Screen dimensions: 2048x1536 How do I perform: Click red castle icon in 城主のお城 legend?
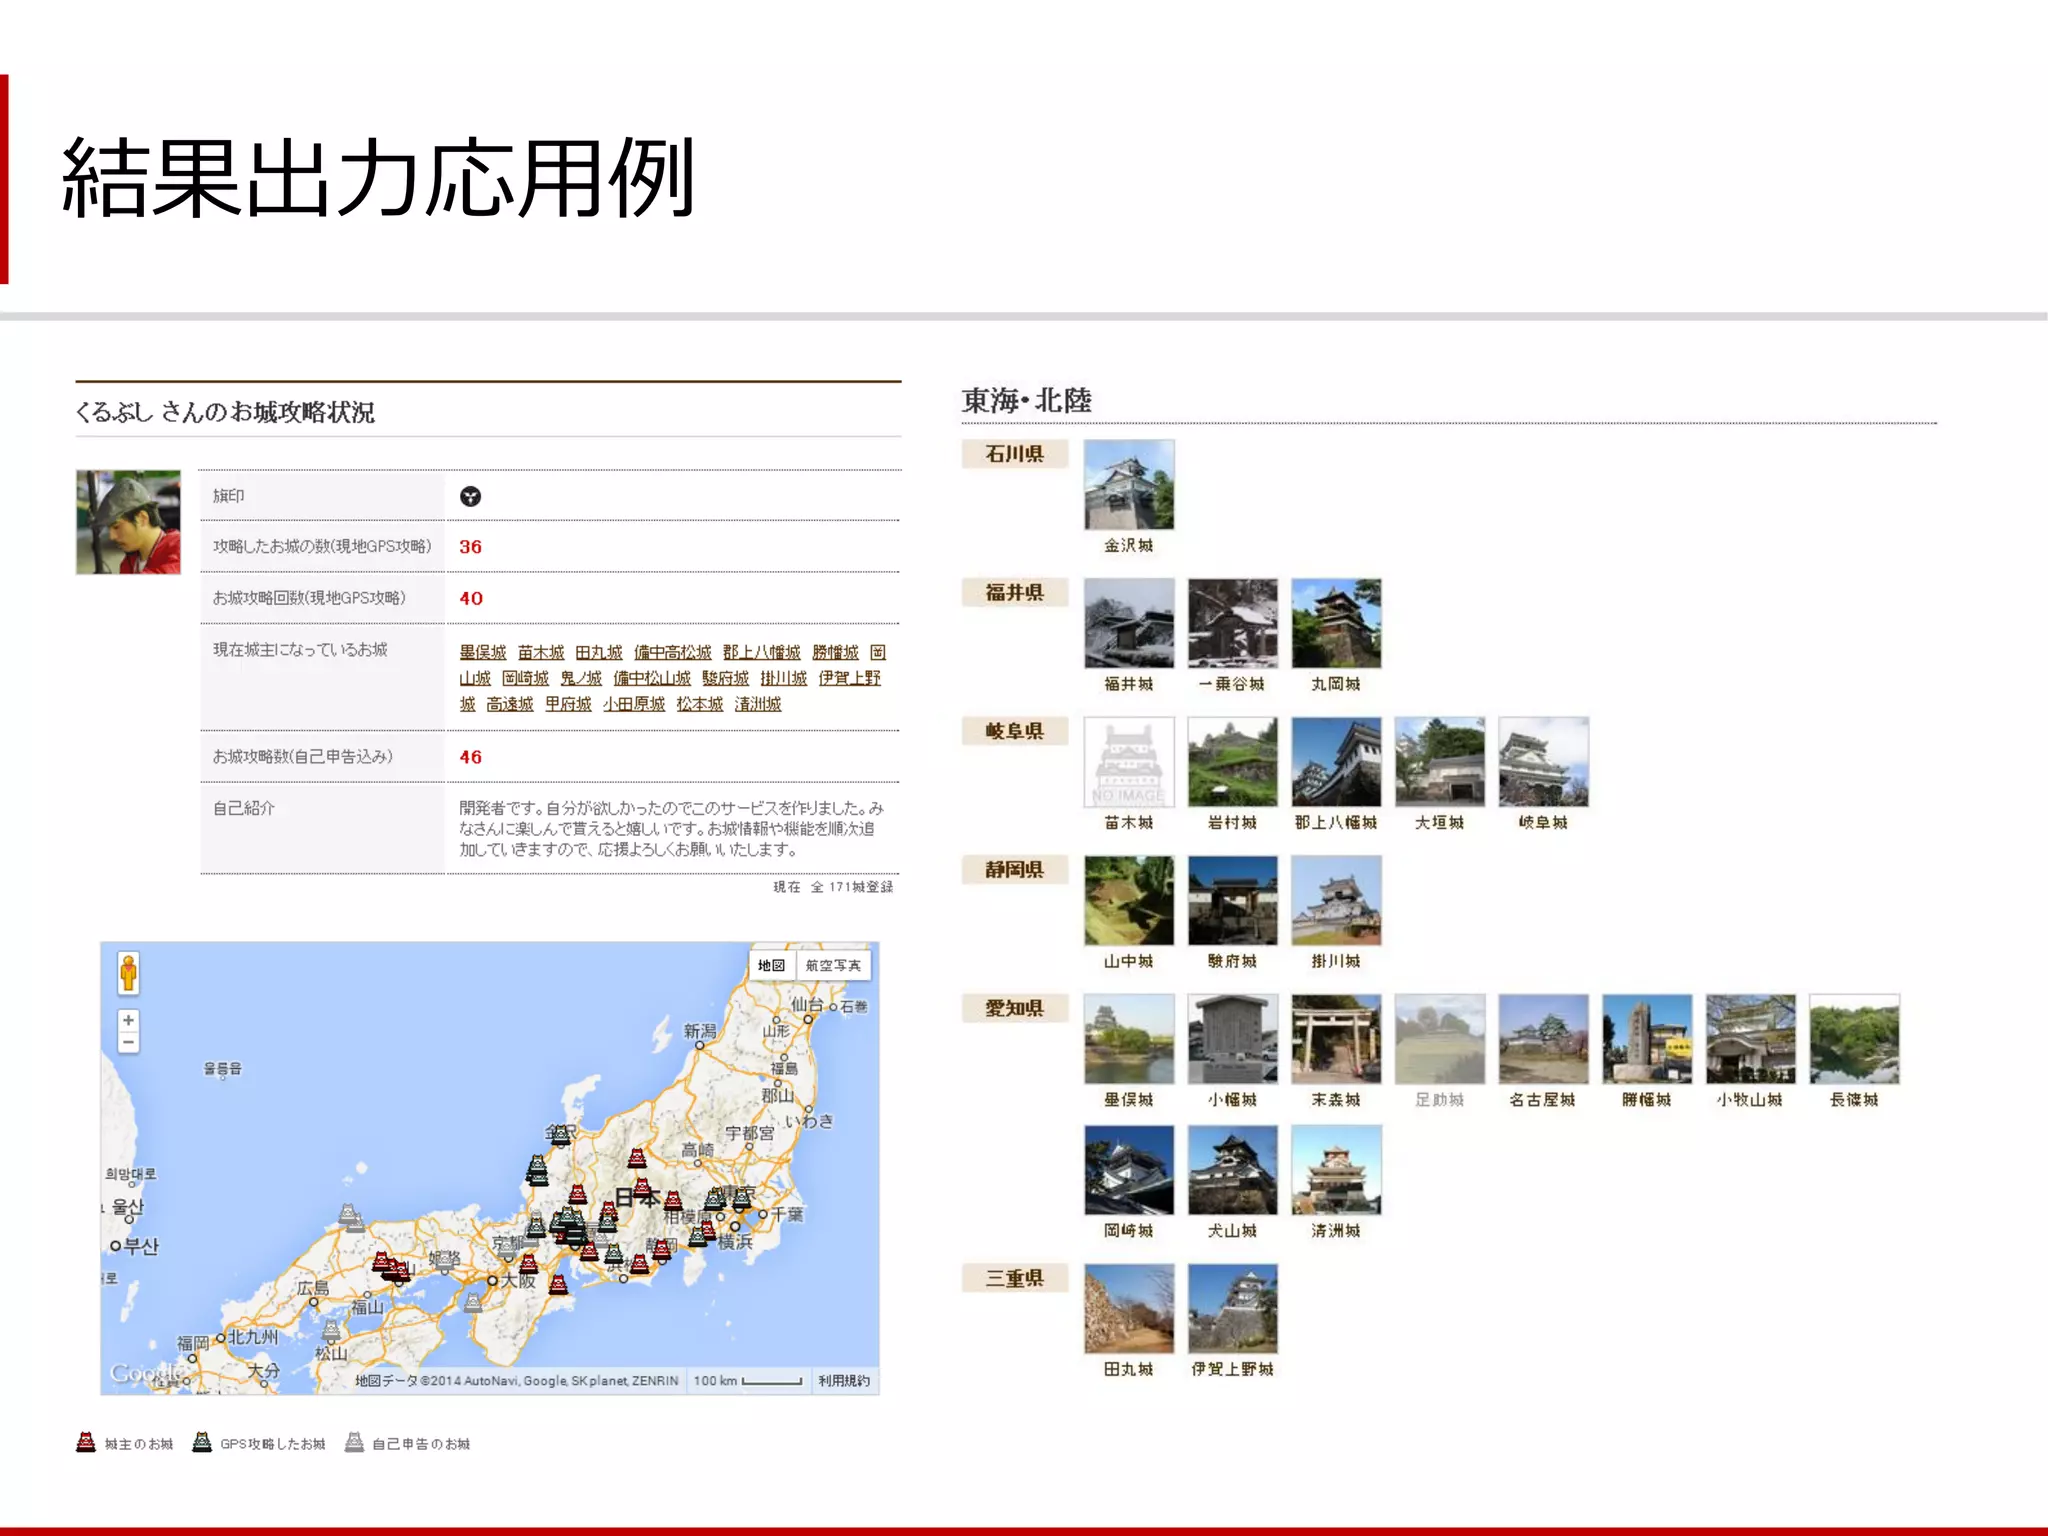point(86,1442)
